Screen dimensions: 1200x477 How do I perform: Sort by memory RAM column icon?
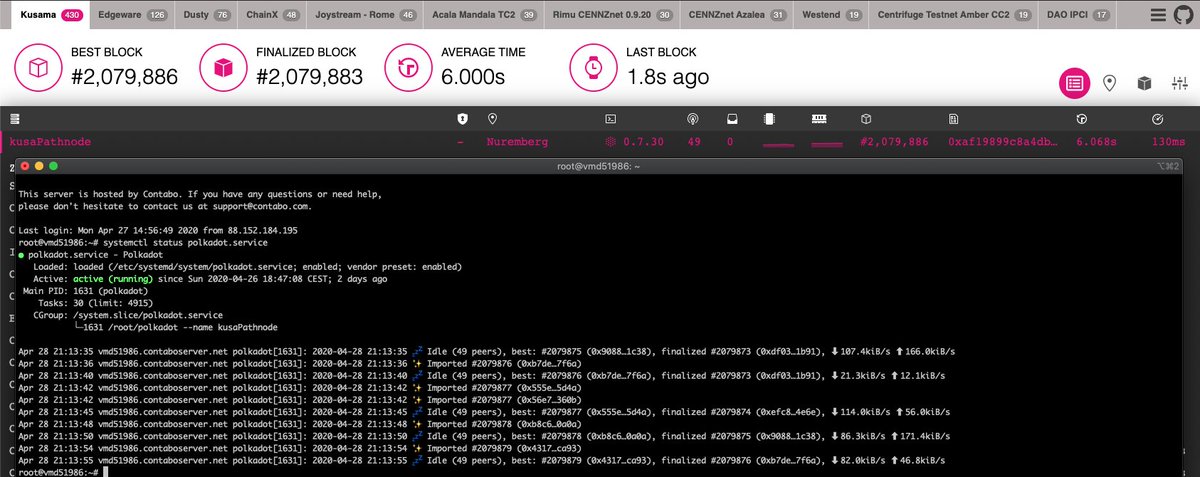pos(819,119)
